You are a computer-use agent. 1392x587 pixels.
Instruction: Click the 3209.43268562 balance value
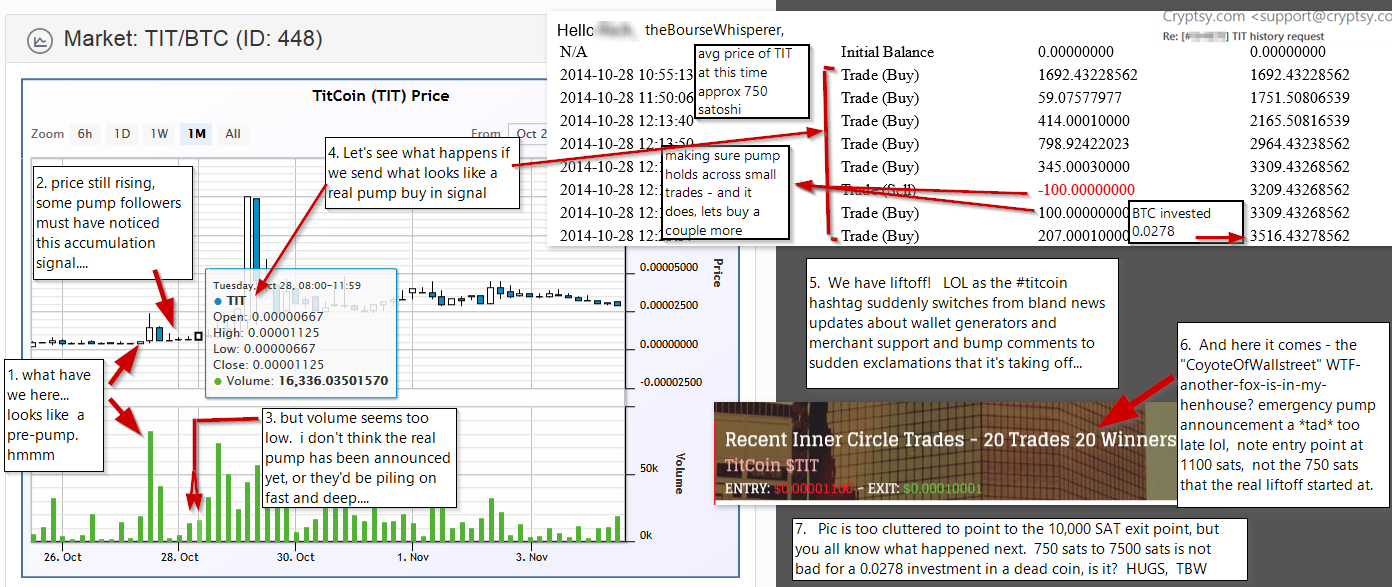click(1300, 190)
